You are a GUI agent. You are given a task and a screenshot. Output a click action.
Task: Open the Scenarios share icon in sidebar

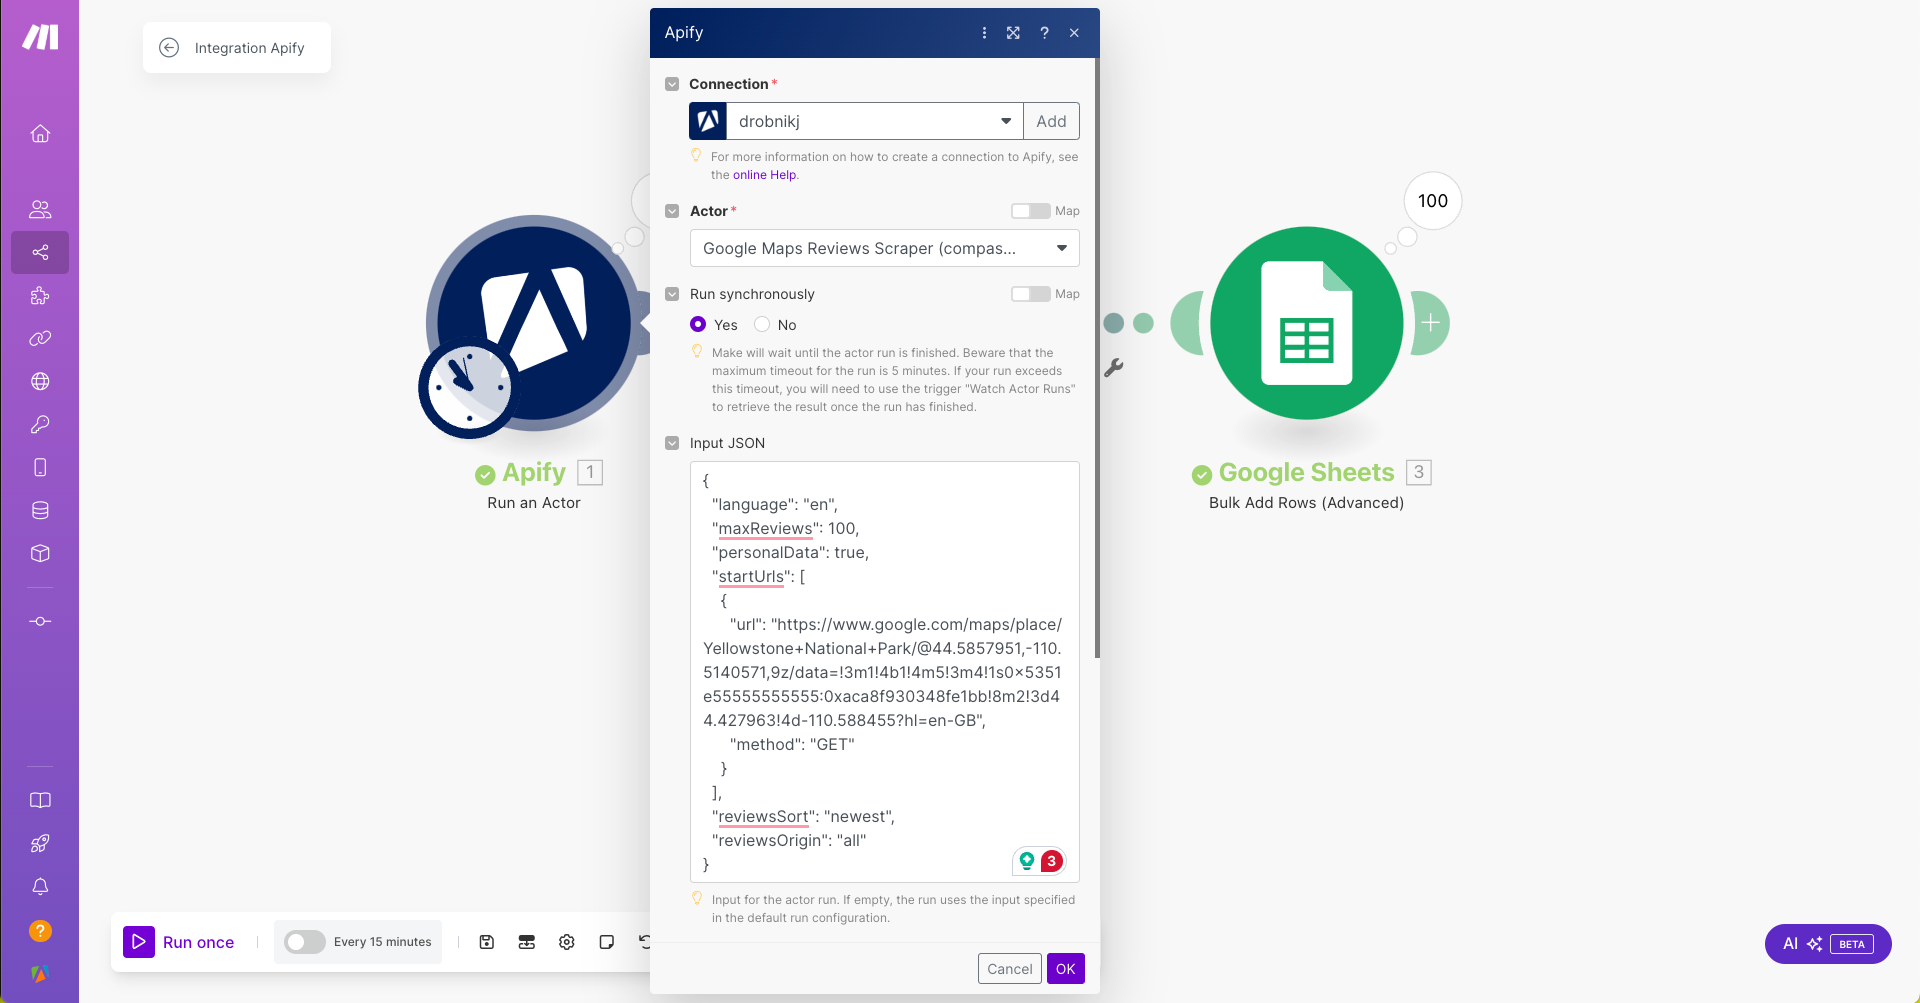coord(40,252)
